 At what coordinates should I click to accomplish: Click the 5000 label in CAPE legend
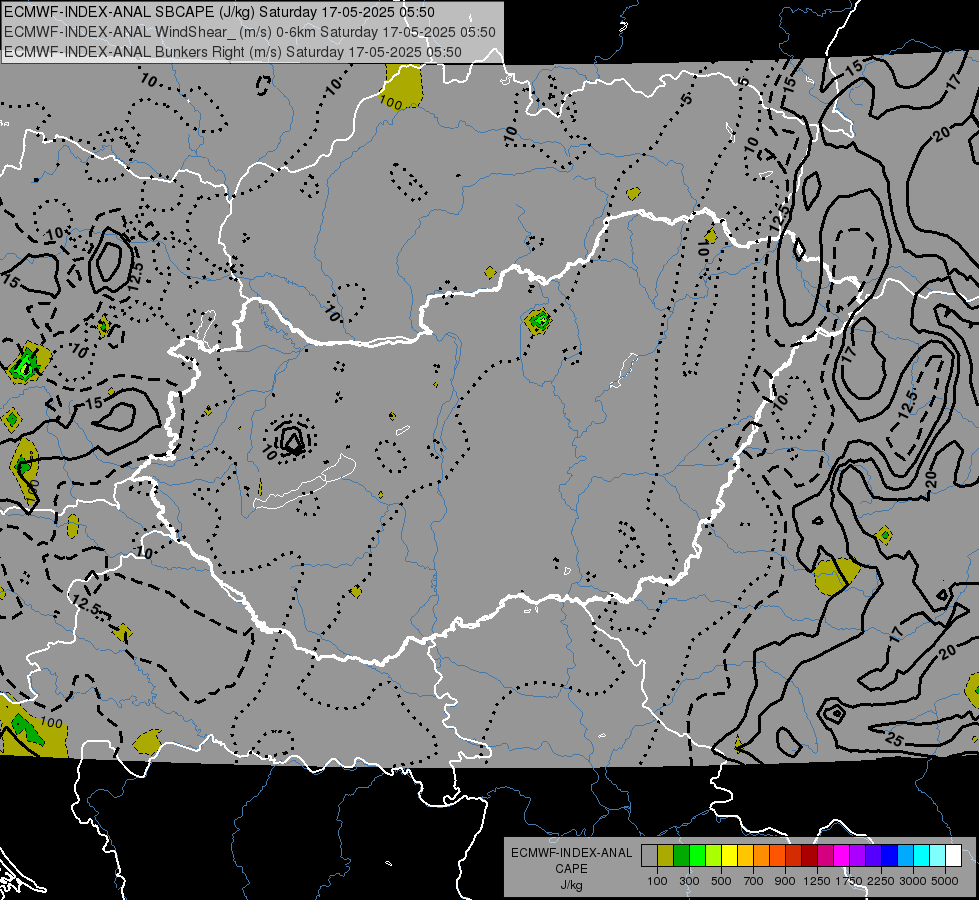pyautogui.click(x=944, y=881)
